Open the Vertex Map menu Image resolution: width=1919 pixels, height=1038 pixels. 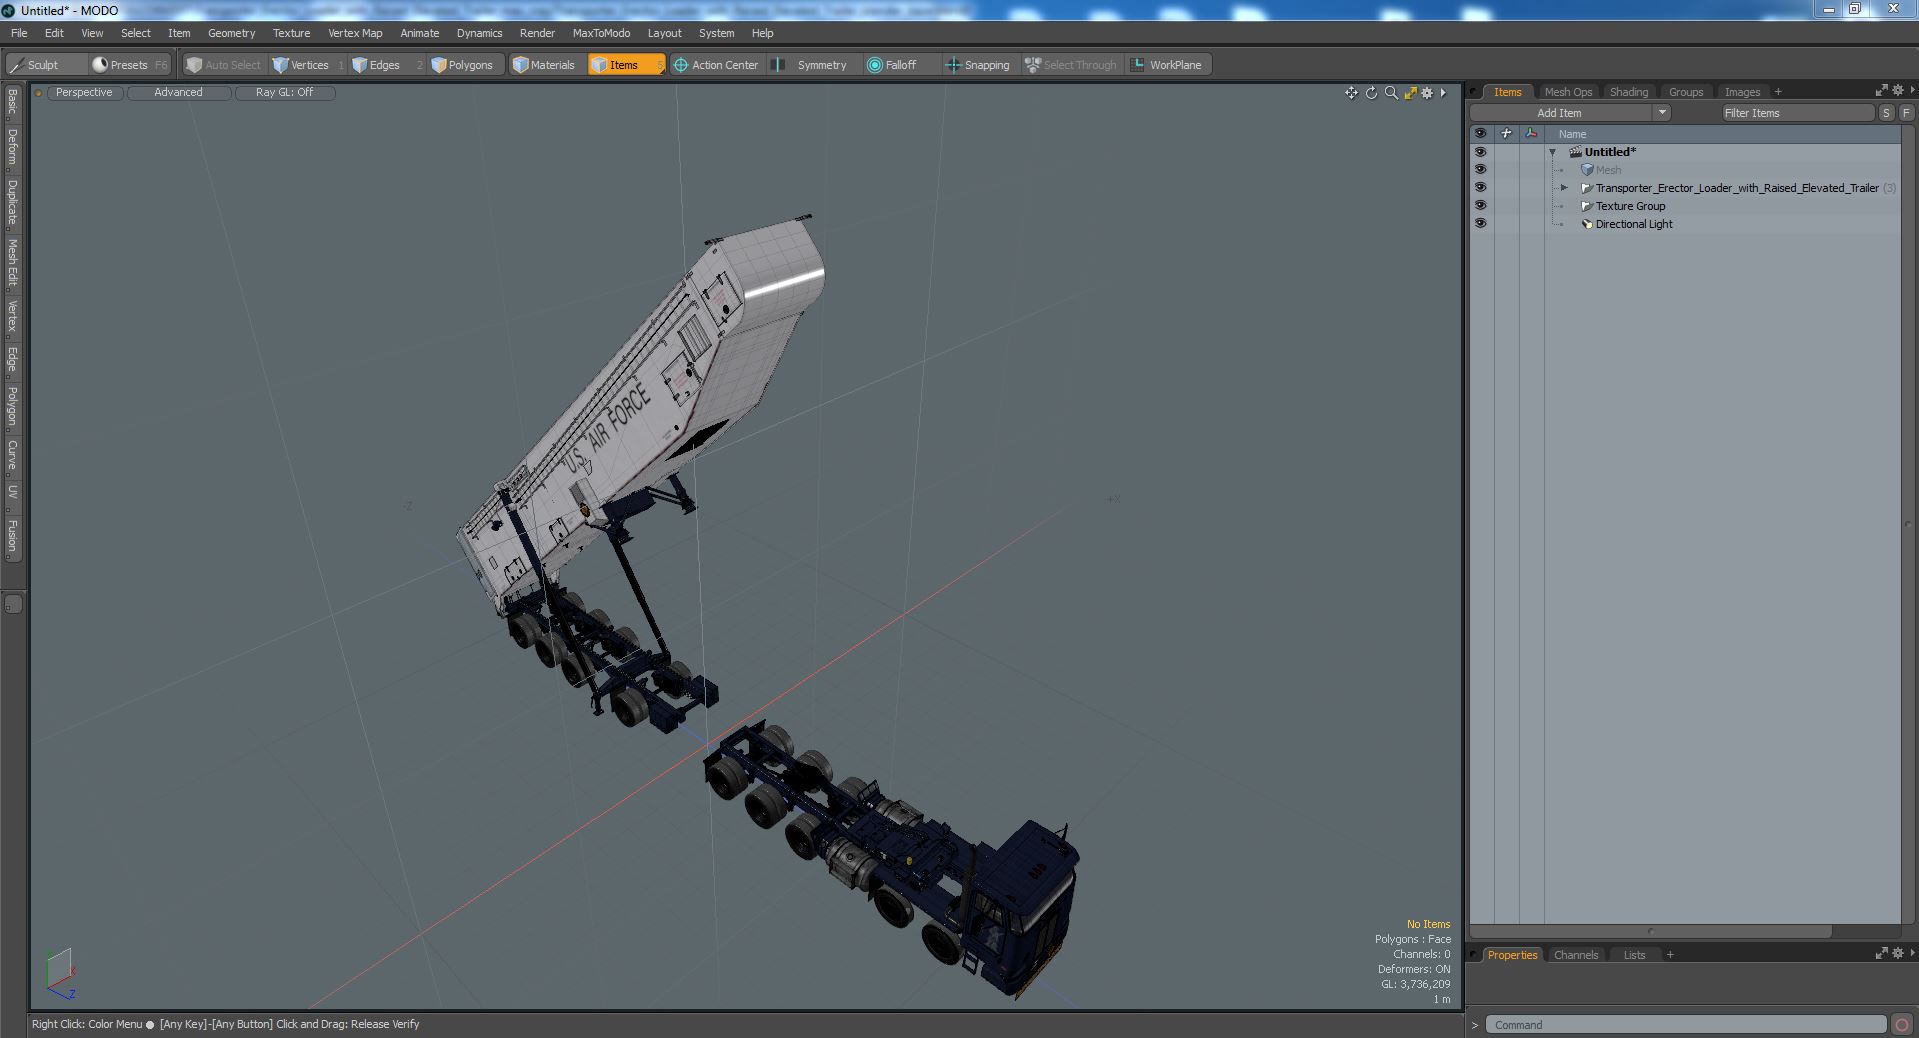355,33
